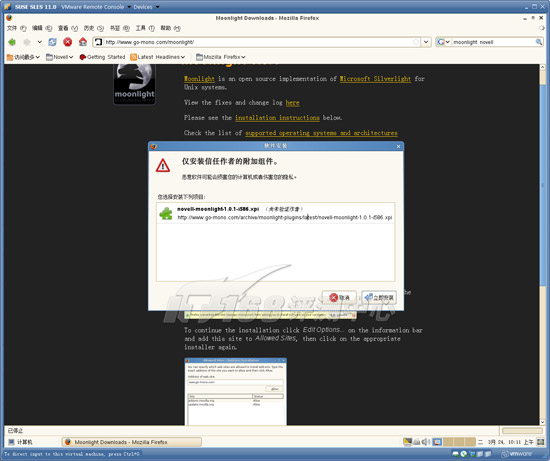Open the 计算机 (Computer) panel menu

20,442
